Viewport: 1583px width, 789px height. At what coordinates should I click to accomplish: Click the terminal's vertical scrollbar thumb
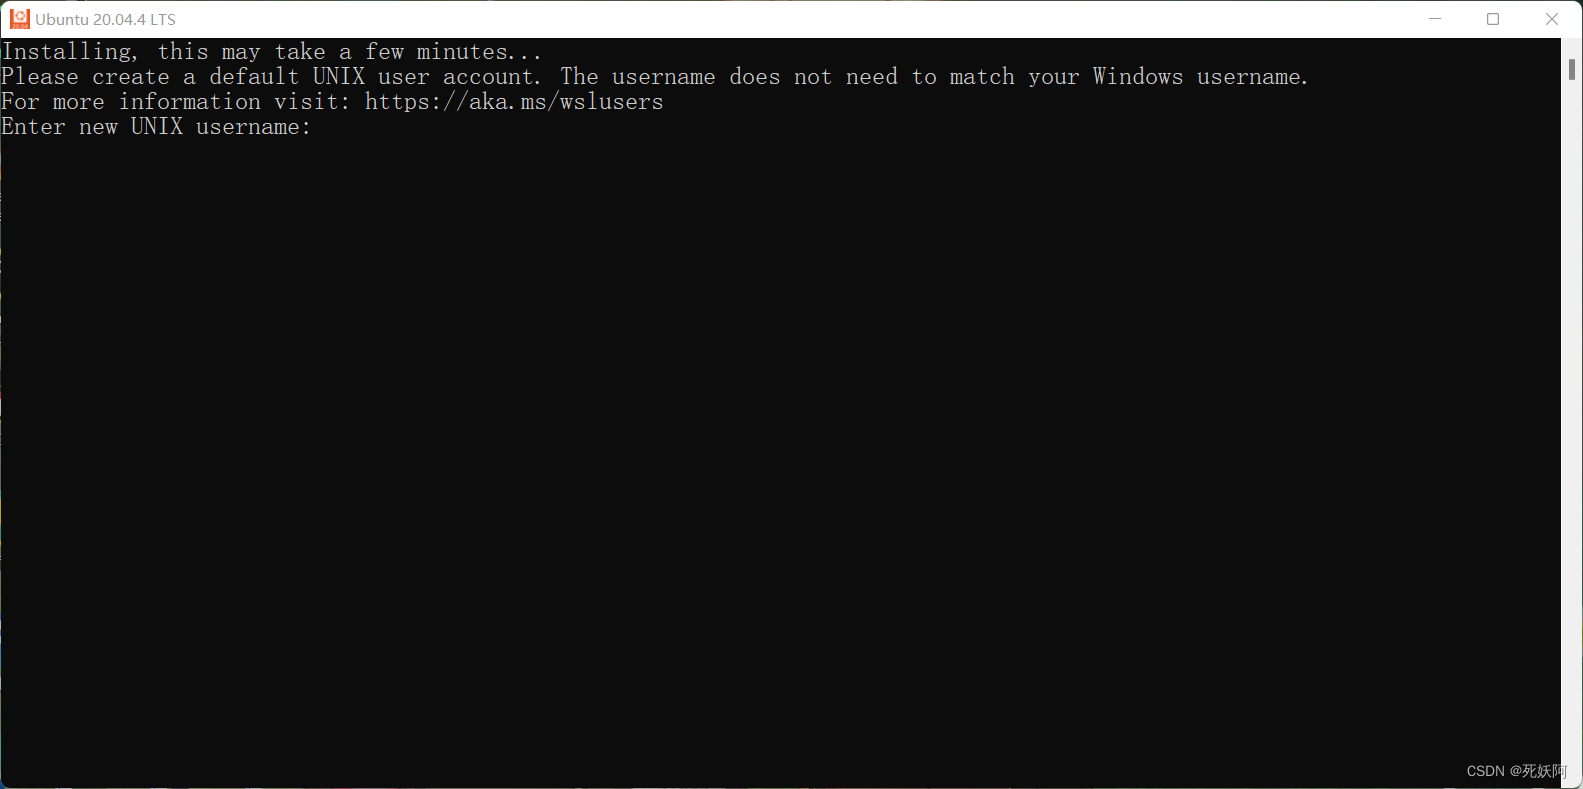click(1572, 69)
